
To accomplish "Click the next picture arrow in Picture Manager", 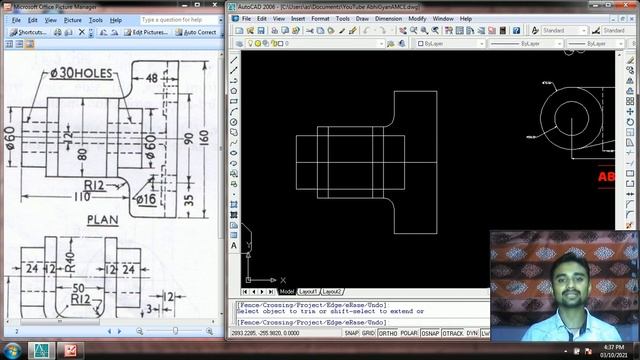I will [x=120, y=331].
